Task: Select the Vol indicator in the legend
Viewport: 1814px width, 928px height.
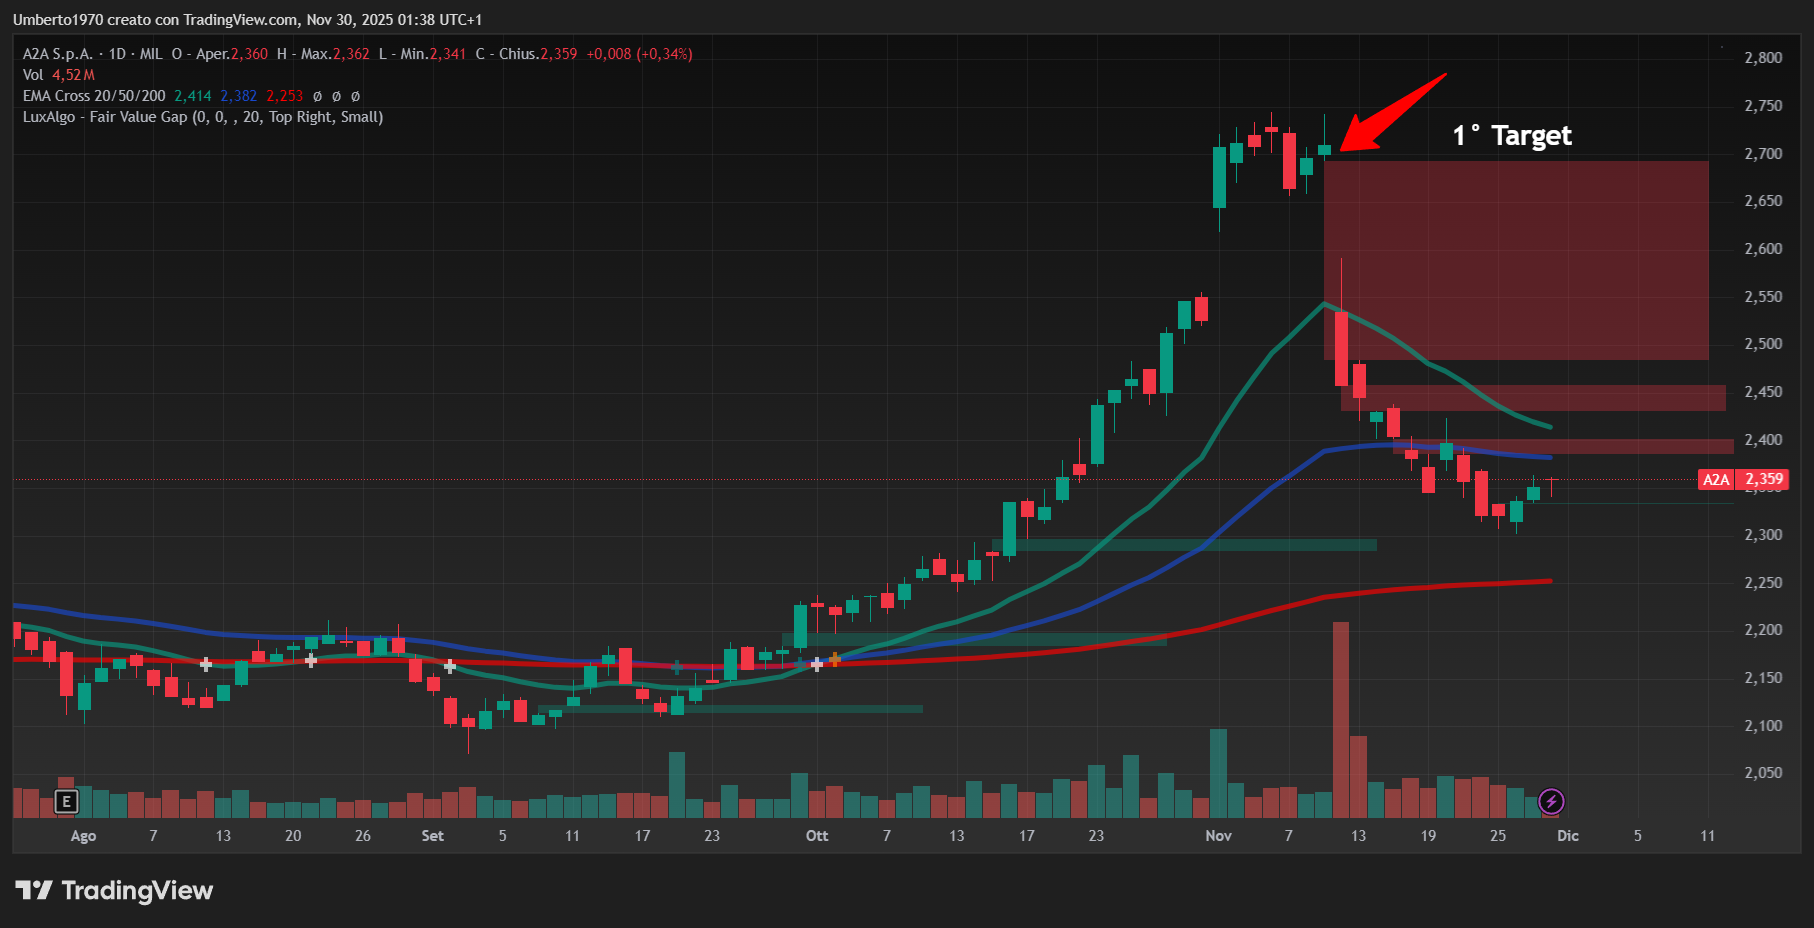Action: (x=33, y=75)
